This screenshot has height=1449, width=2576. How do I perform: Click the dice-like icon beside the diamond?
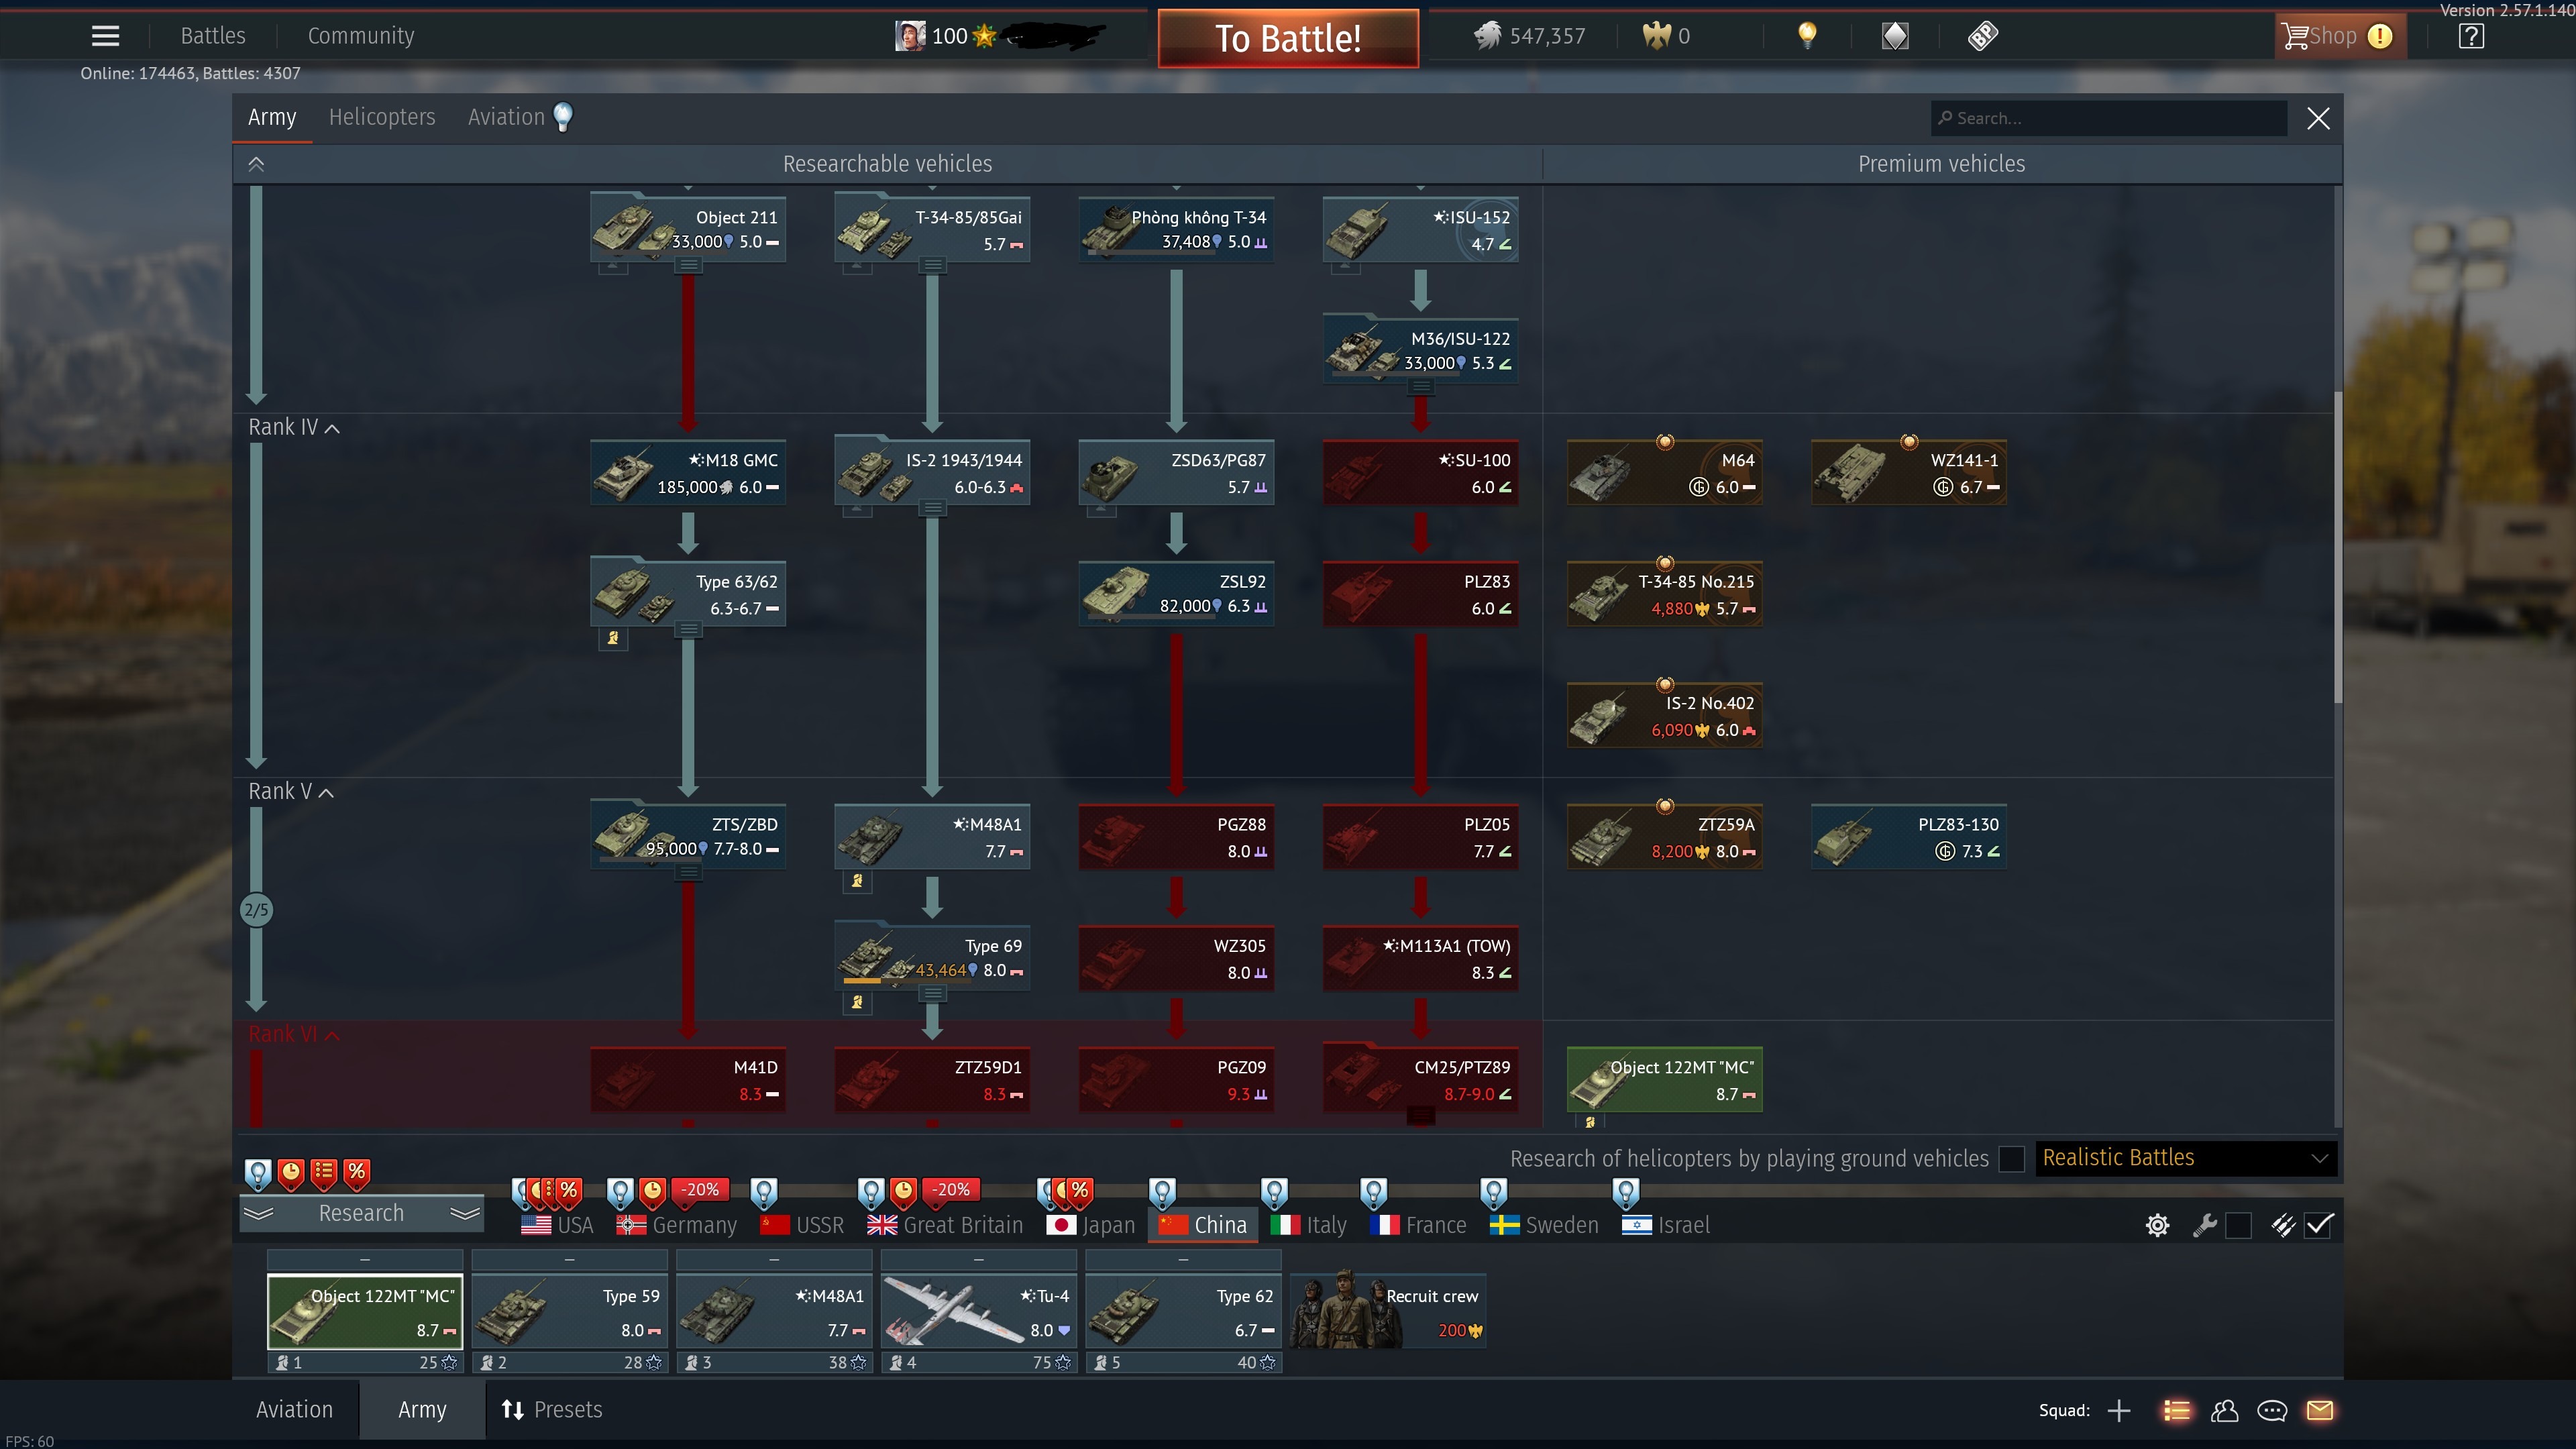point(1983,36)
